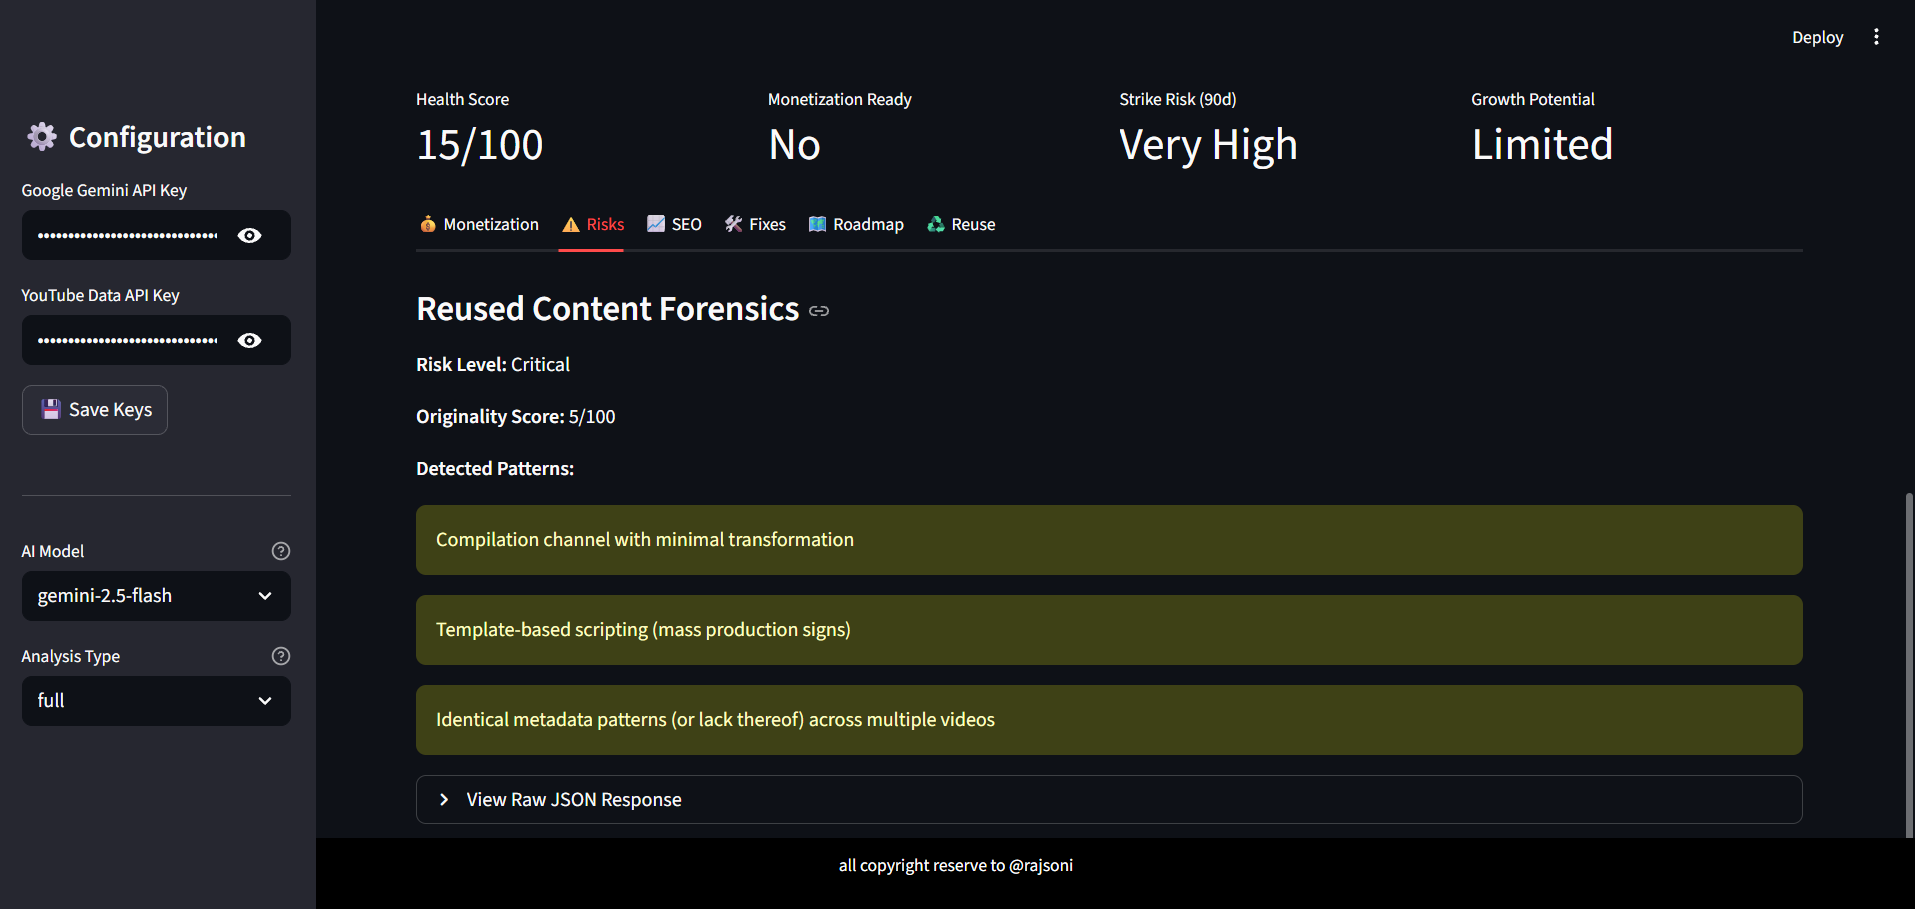This screenshot has height=909, width=1915.
Task: Expand View Raw JSON Response
Action: (x=573, y=800)
